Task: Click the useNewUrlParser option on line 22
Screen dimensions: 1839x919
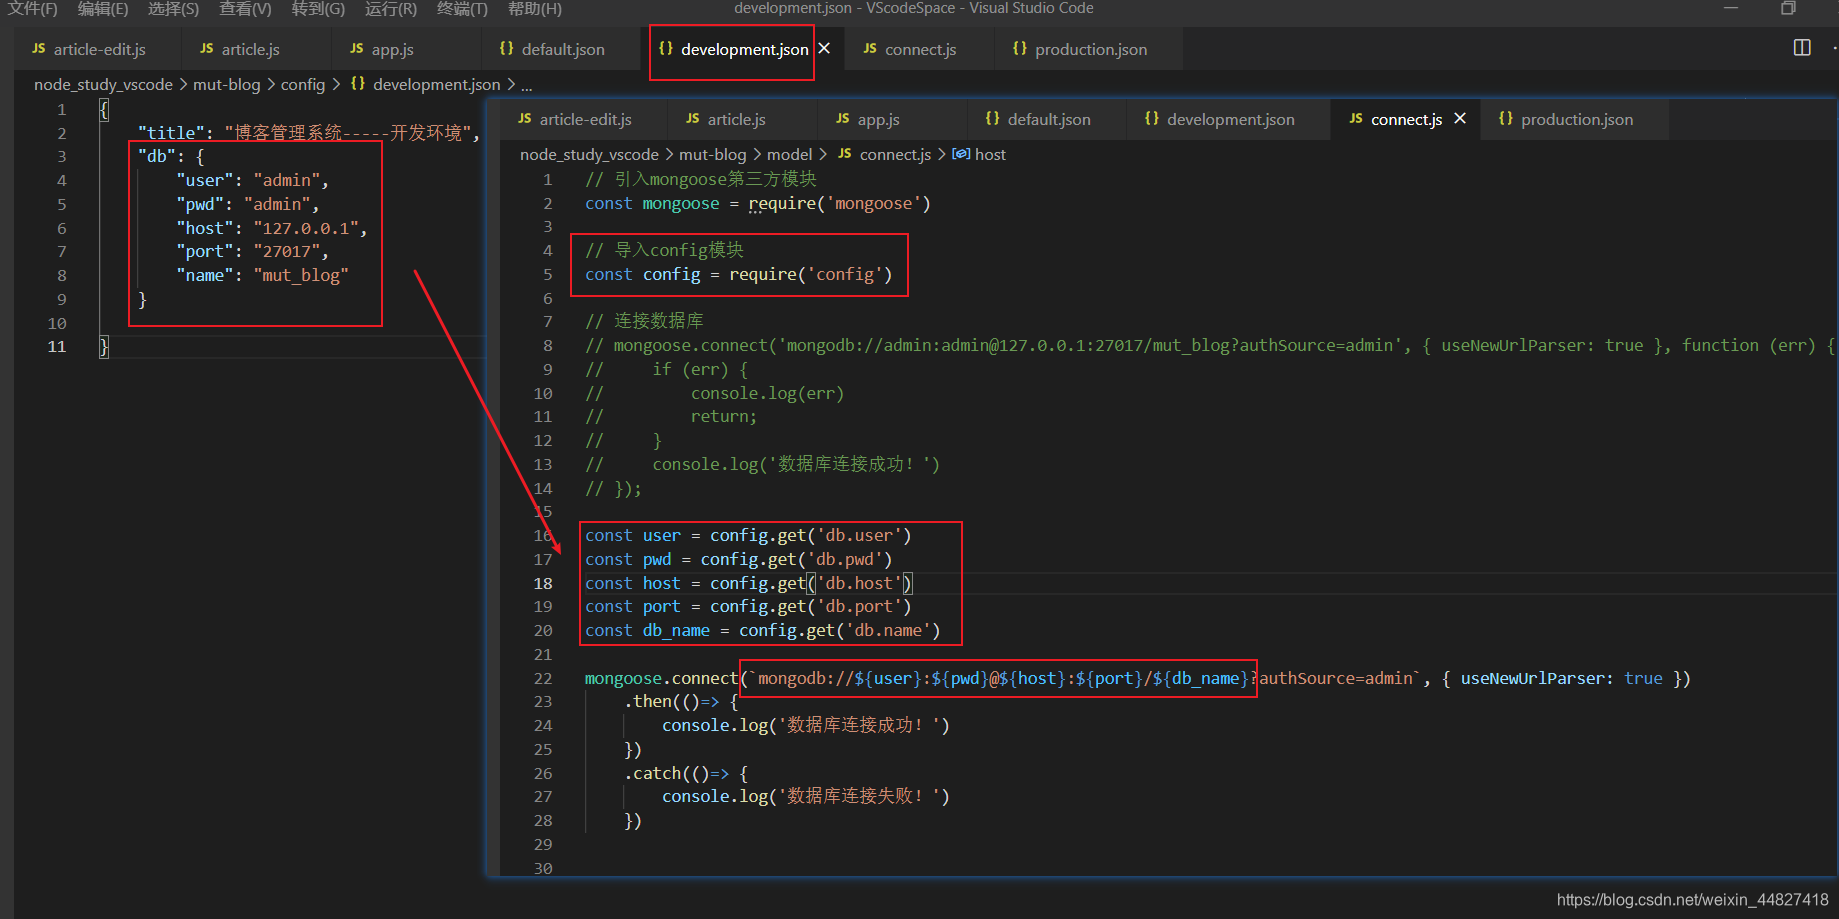Action: coord(1561,678)
